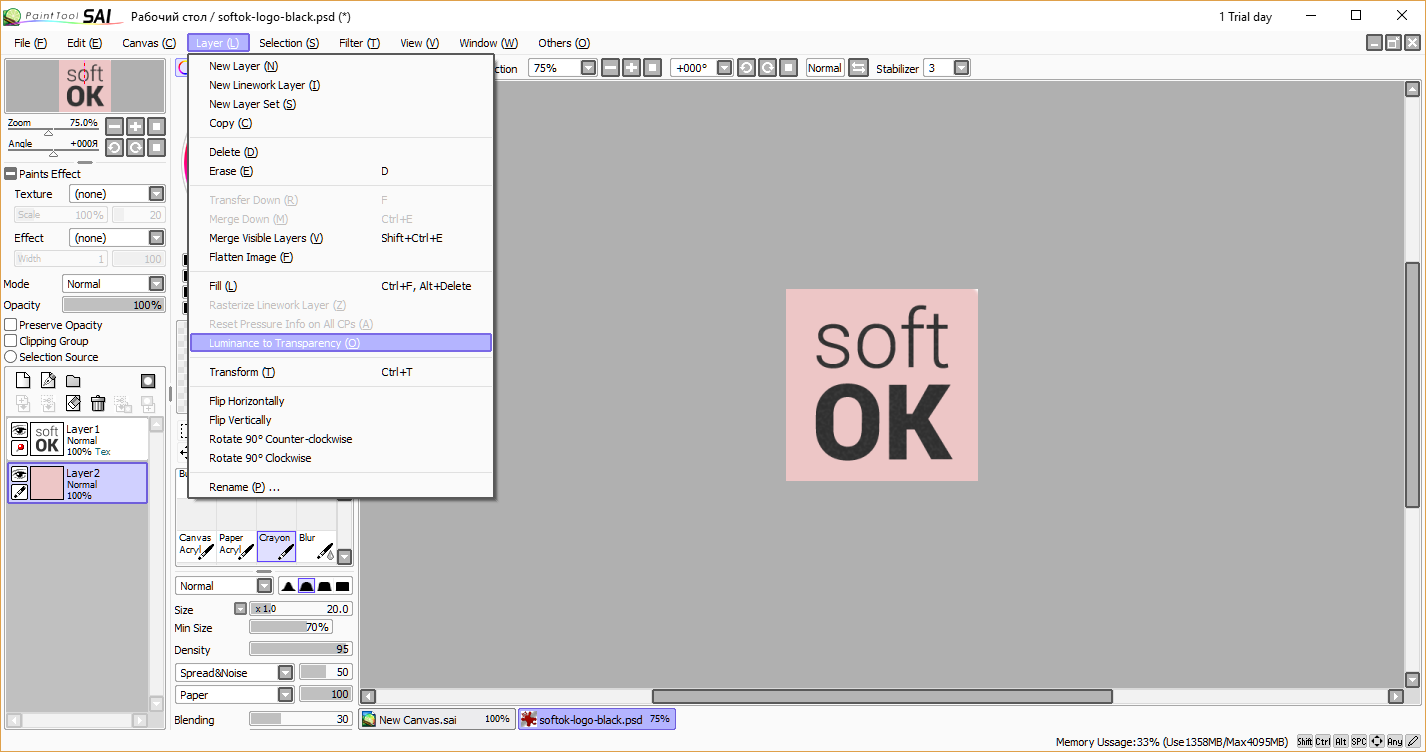Click the New Layer Set folder icon
Image resolution: width=1426 pixels, height=752 pixels.
[x=73, y=381]
